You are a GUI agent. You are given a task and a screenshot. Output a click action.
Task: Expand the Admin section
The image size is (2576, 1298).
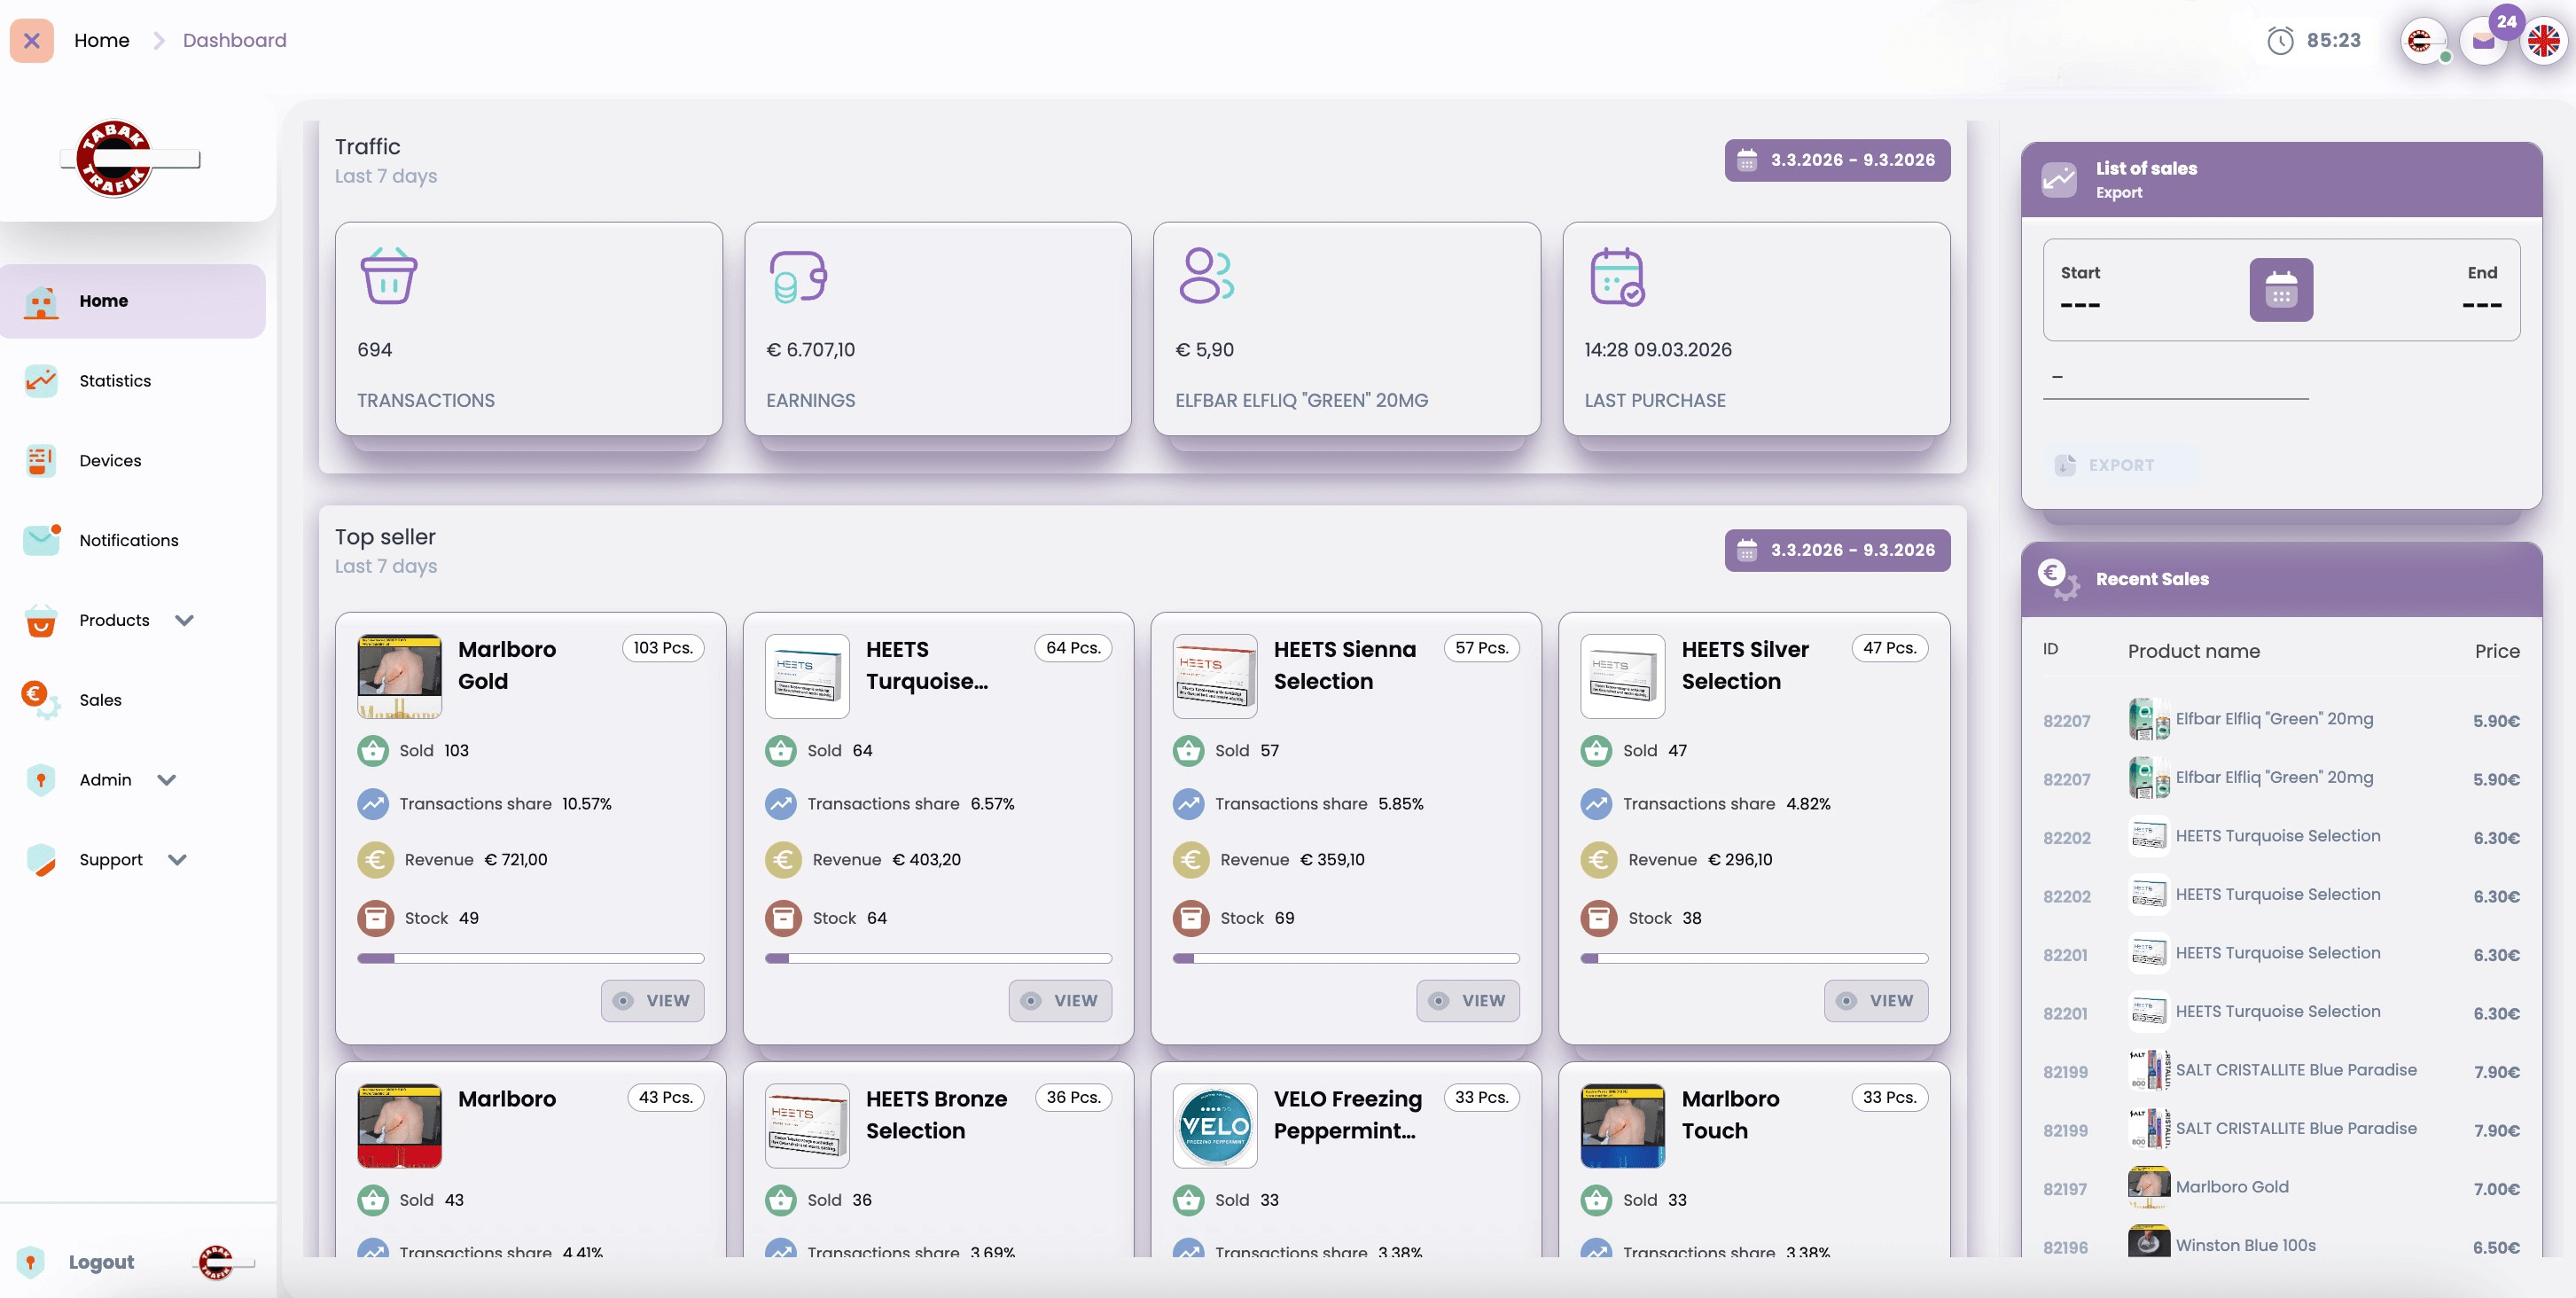point(168,780)
